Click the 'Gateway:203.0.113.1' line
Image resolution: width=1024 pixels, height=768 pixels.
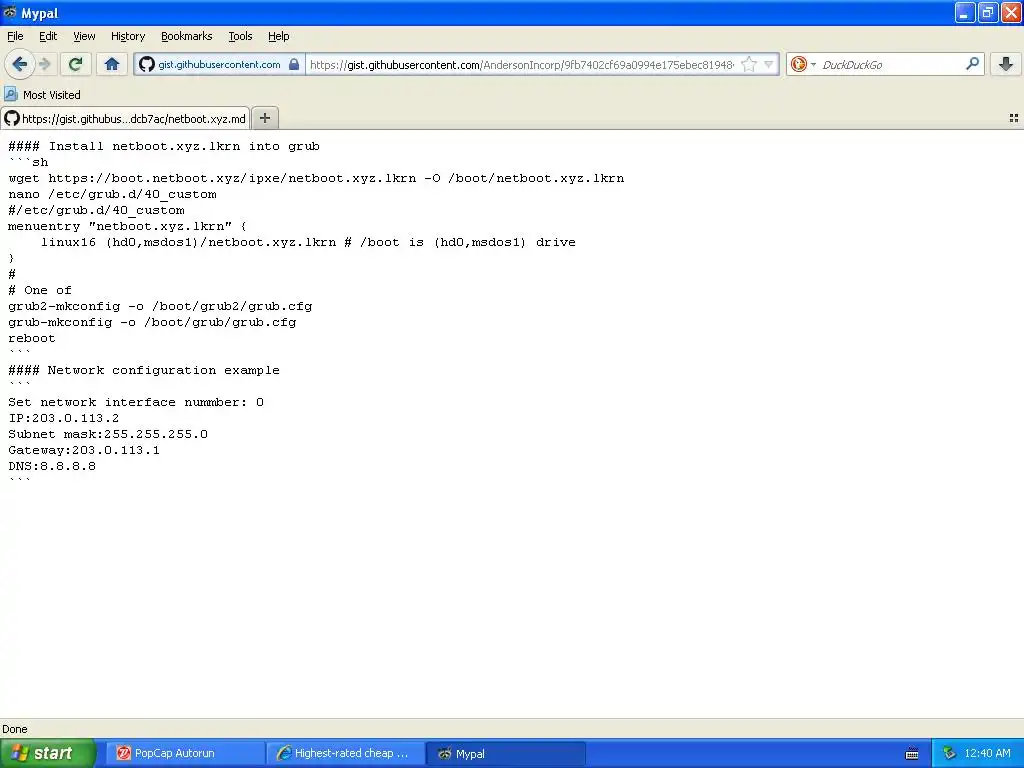[x=84, y=450]
